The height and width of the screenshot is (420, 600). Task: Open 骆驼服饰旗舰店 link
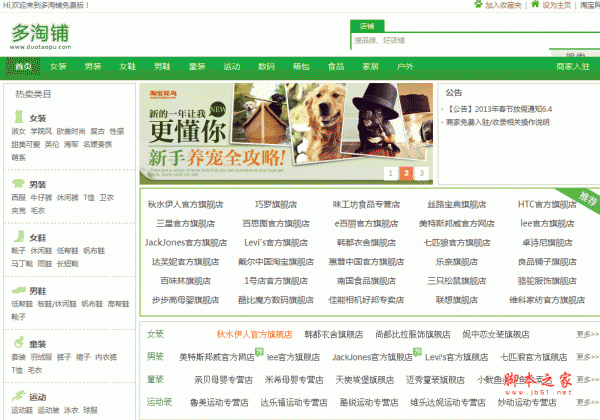click(547, 281)
